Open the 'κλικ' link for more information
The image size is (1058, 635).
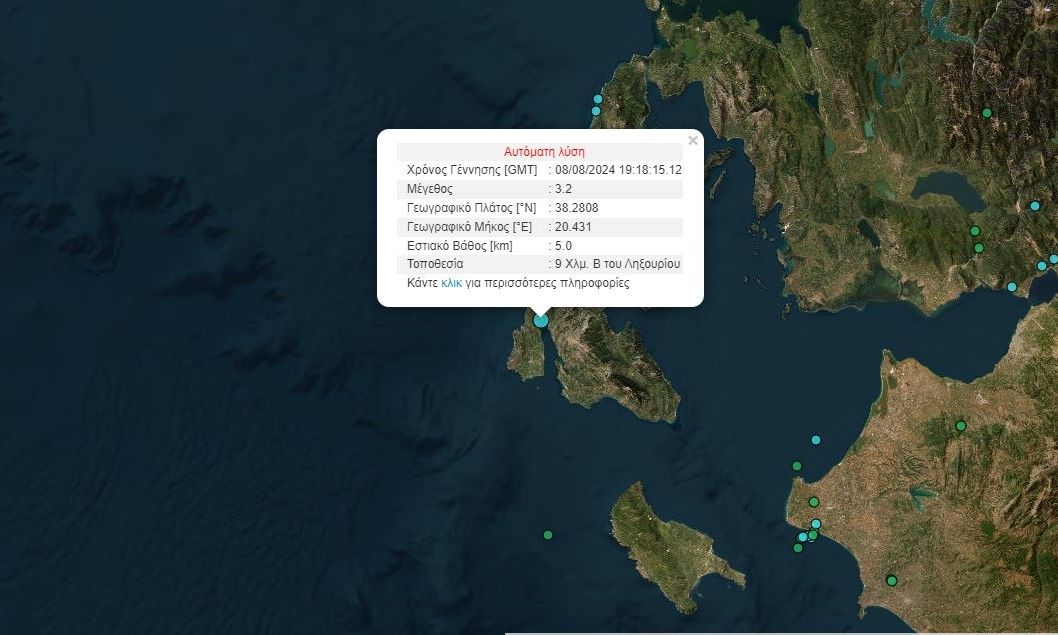coord(451,283)
